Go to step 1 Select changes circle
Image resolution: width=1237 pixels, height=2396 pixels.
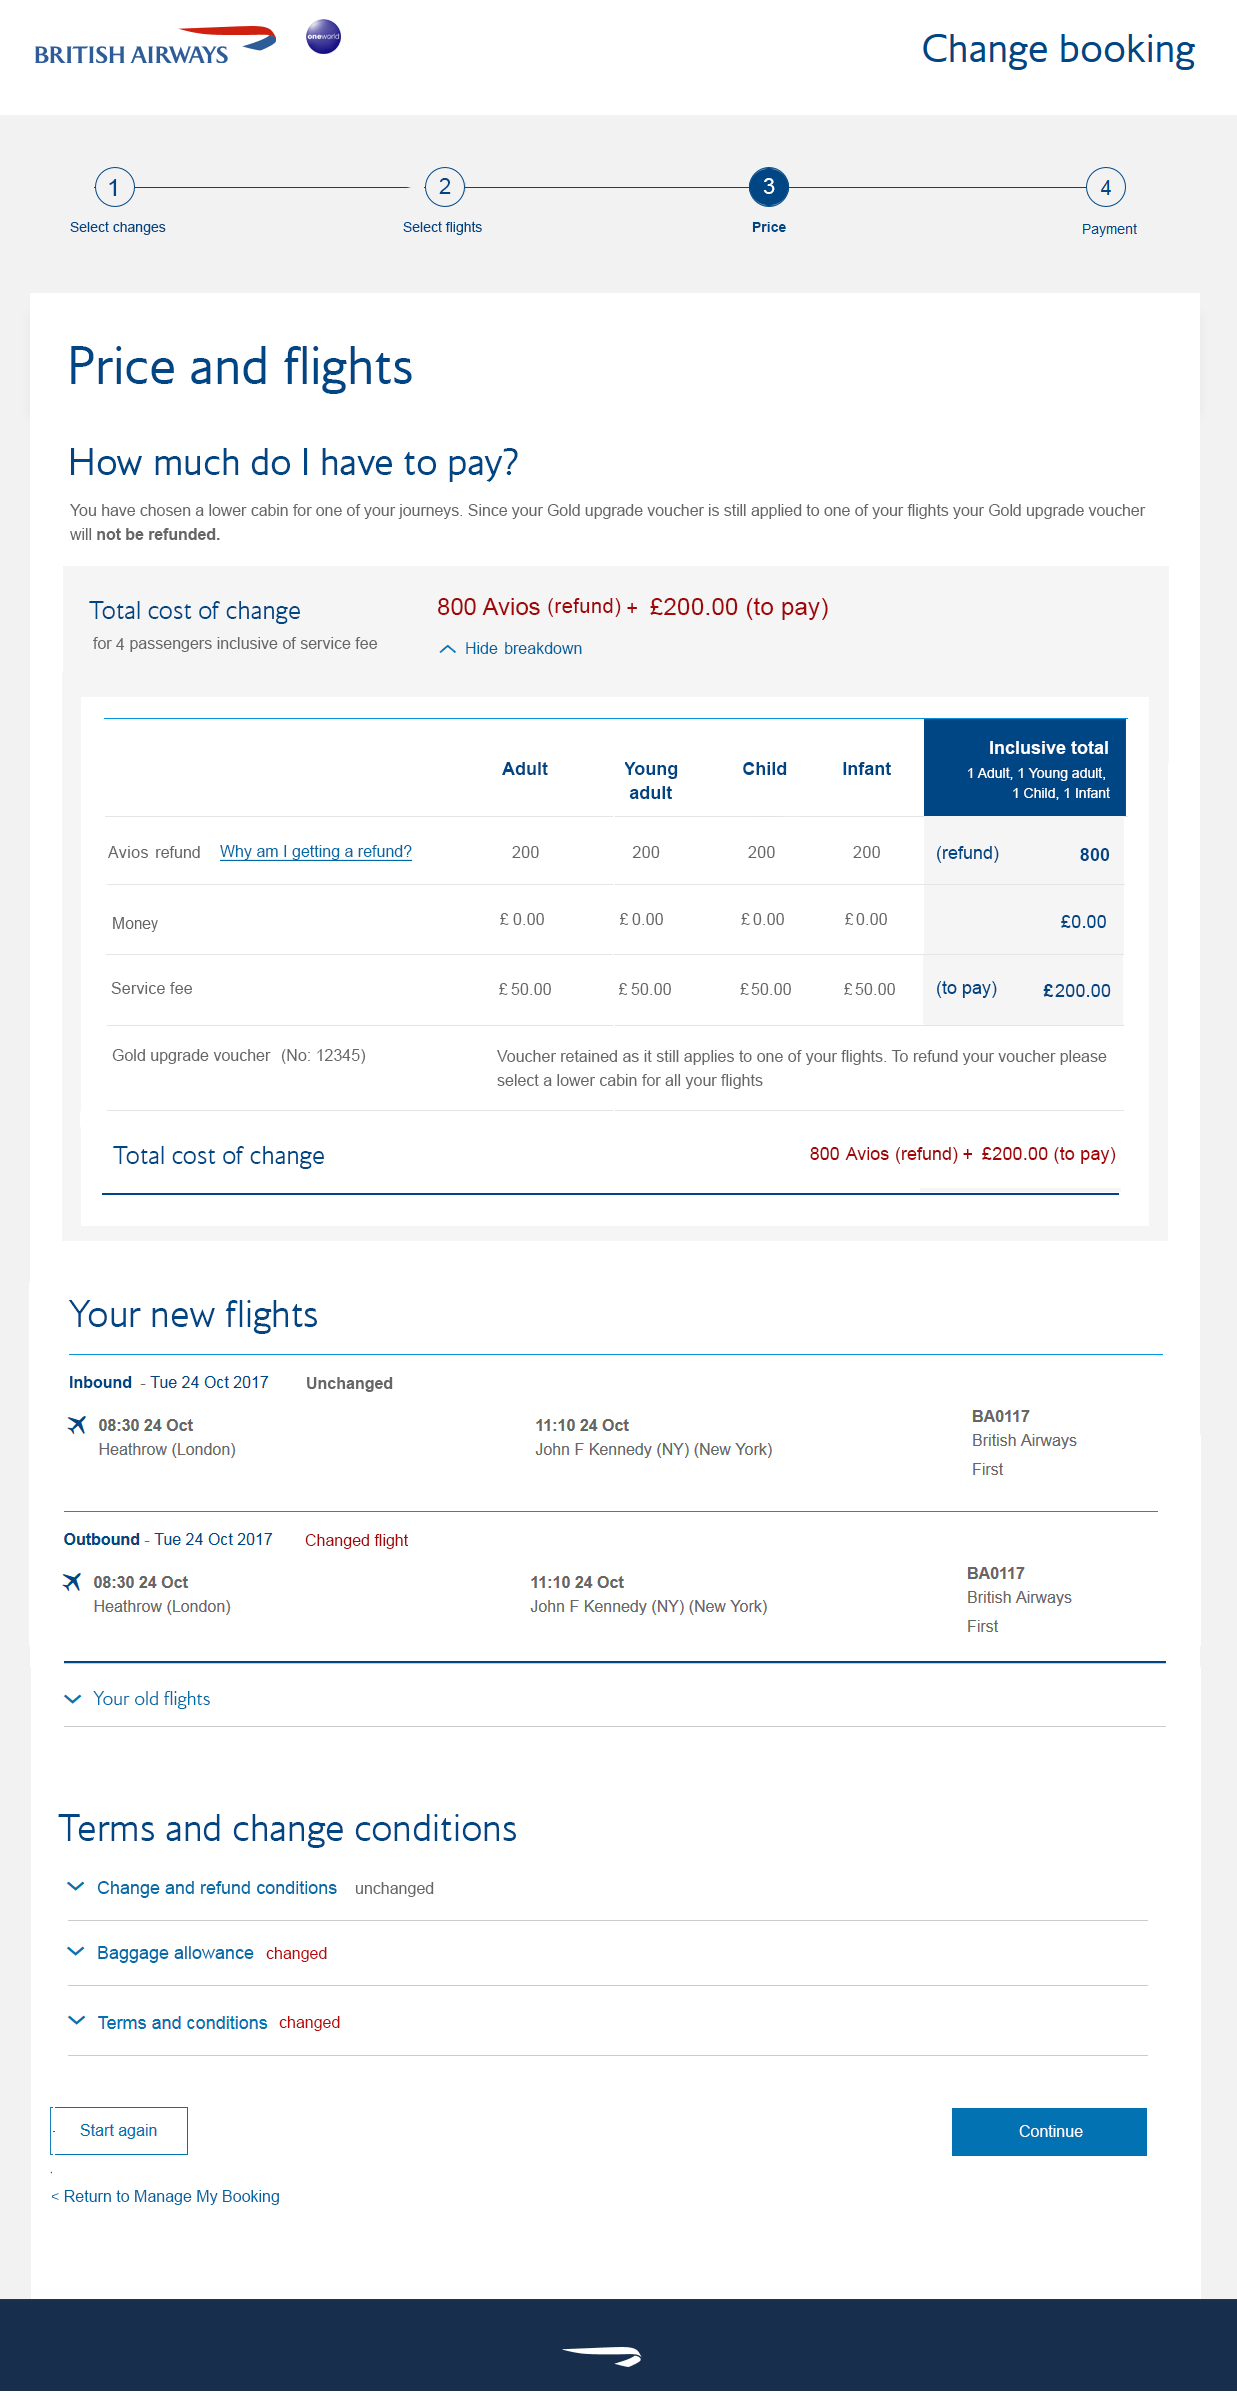[114, 187]
